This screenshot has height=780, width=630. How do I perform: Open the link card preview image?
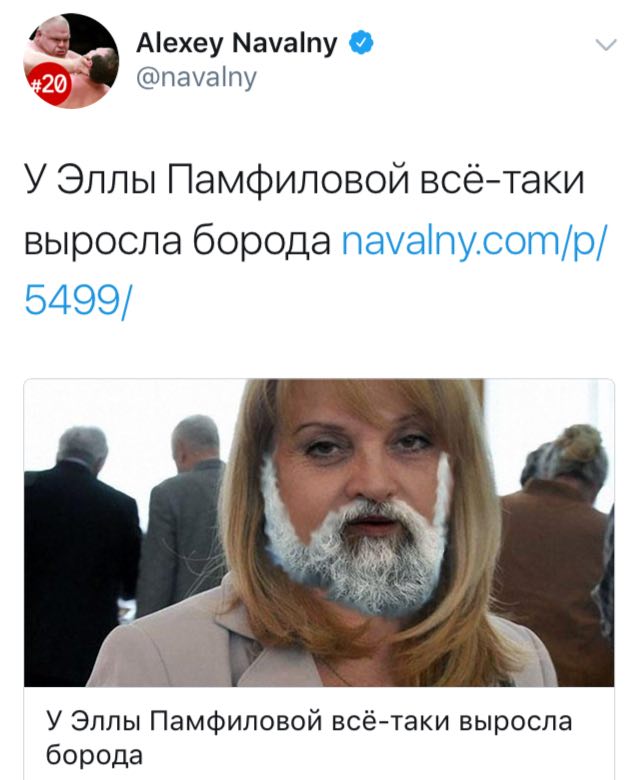(319, 533)
